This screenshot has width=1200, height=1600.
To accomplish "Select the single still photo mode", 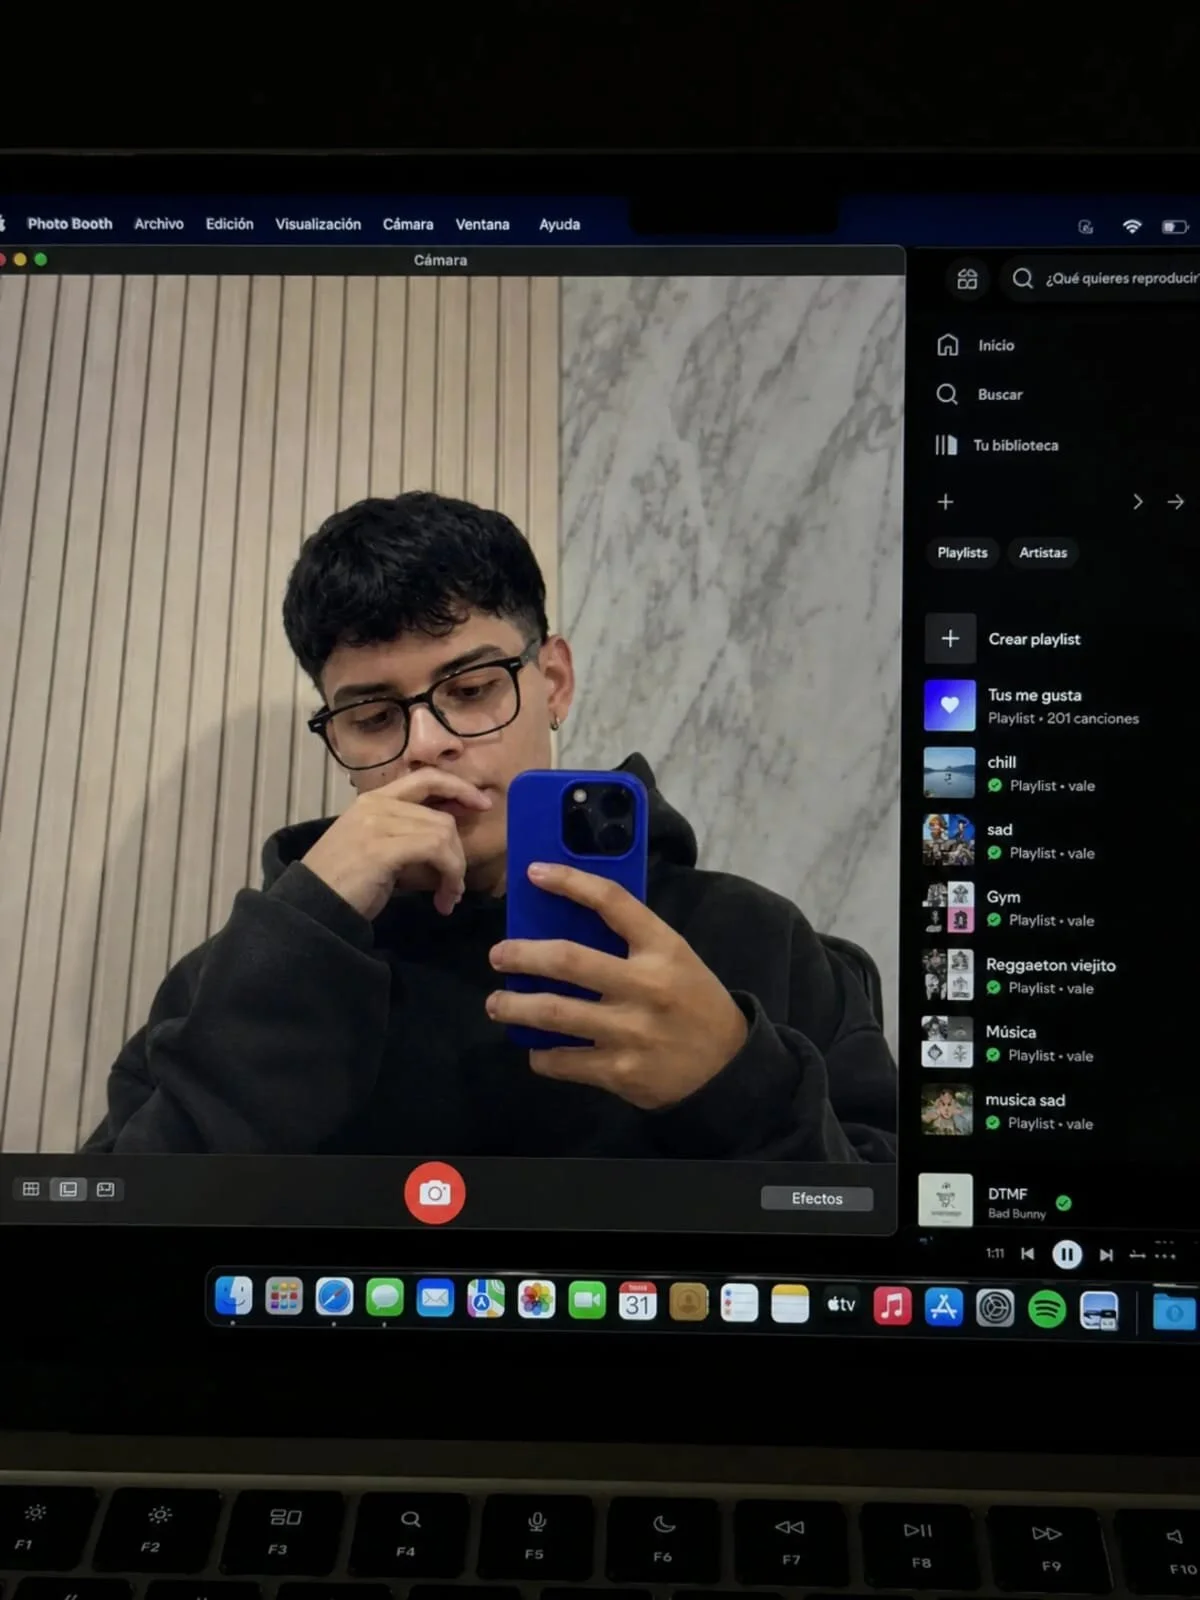I will [x=68, y=1189].
